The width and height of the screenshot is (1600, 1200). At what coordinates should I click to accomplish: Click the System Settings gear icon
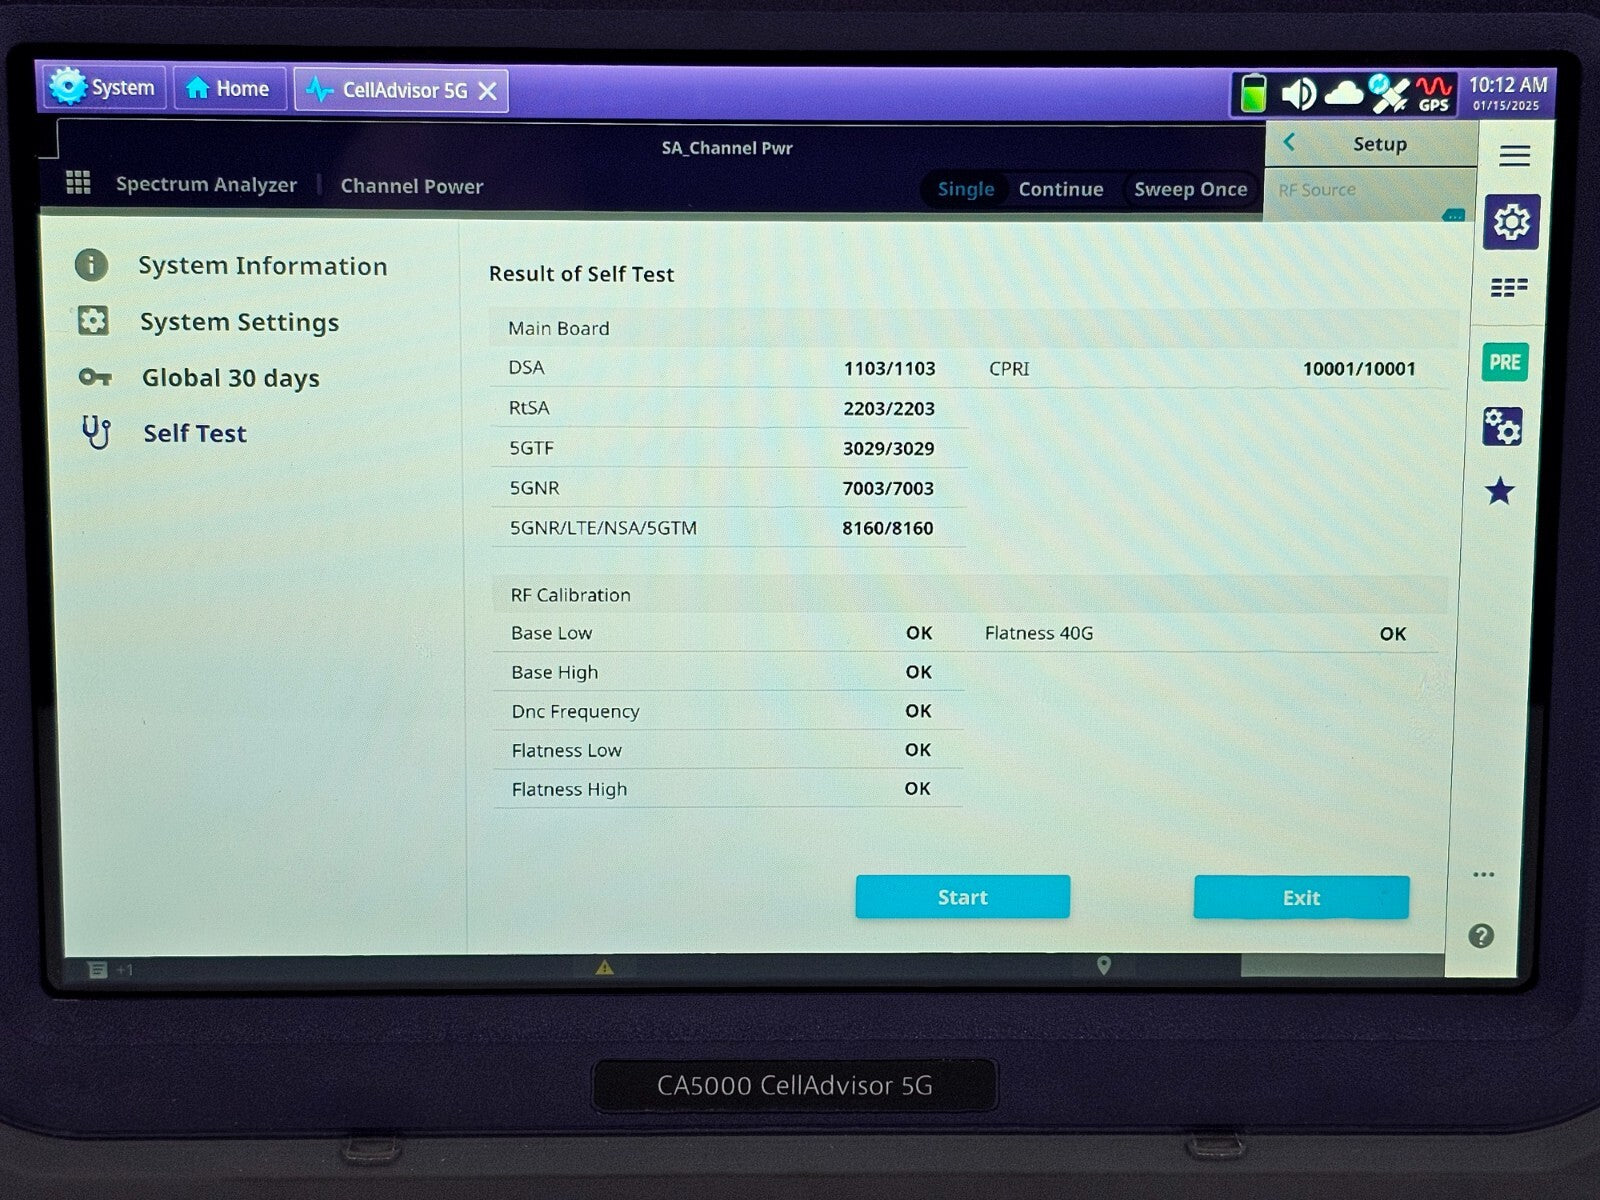pyautogui.click(x=93, y=321)
